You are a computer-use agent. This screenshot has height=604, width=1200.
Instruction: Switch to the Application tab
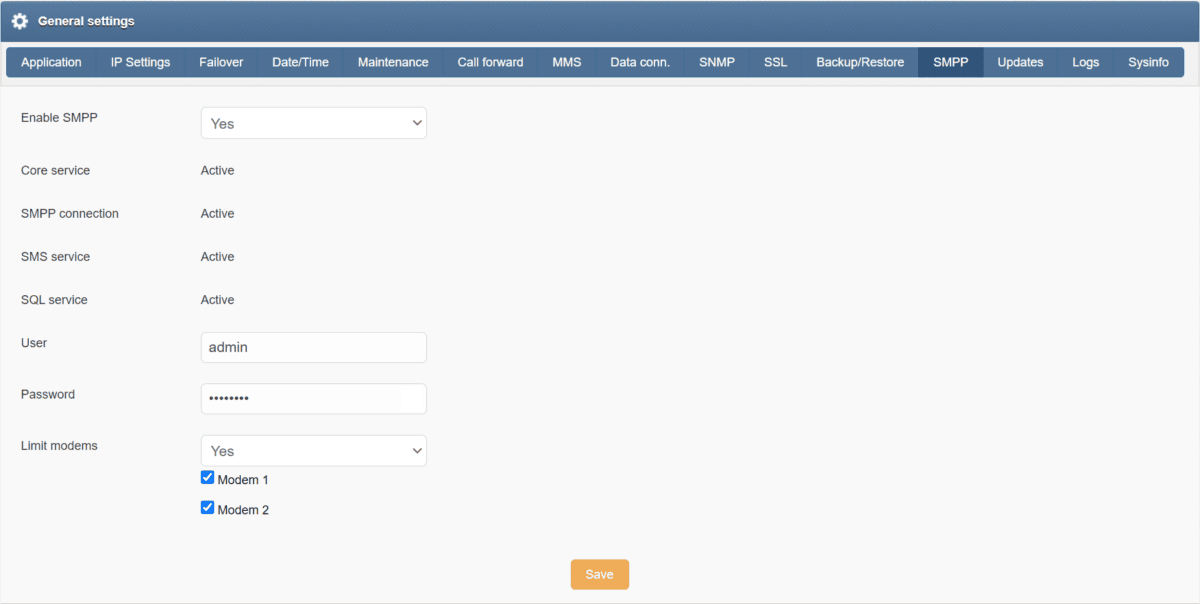tap(51, 62)
